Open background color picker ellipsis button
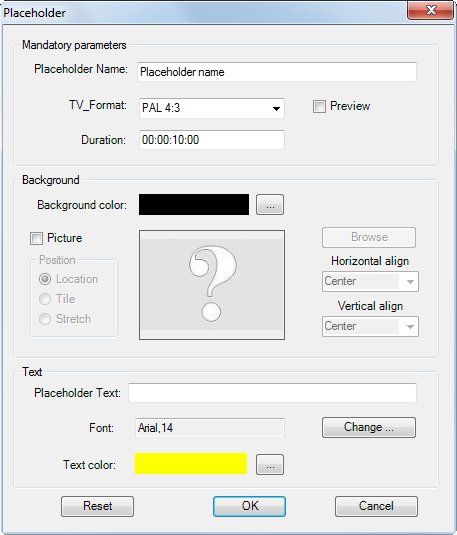 (x=270, y=205)
